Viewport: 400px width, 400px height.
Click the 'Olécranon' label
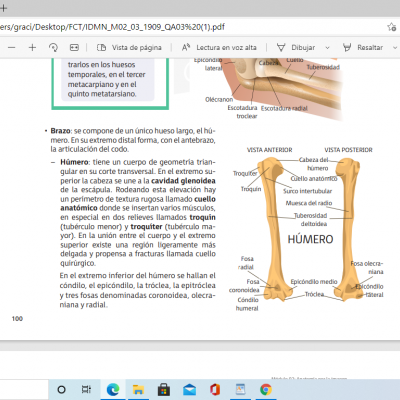pos(219,99)
